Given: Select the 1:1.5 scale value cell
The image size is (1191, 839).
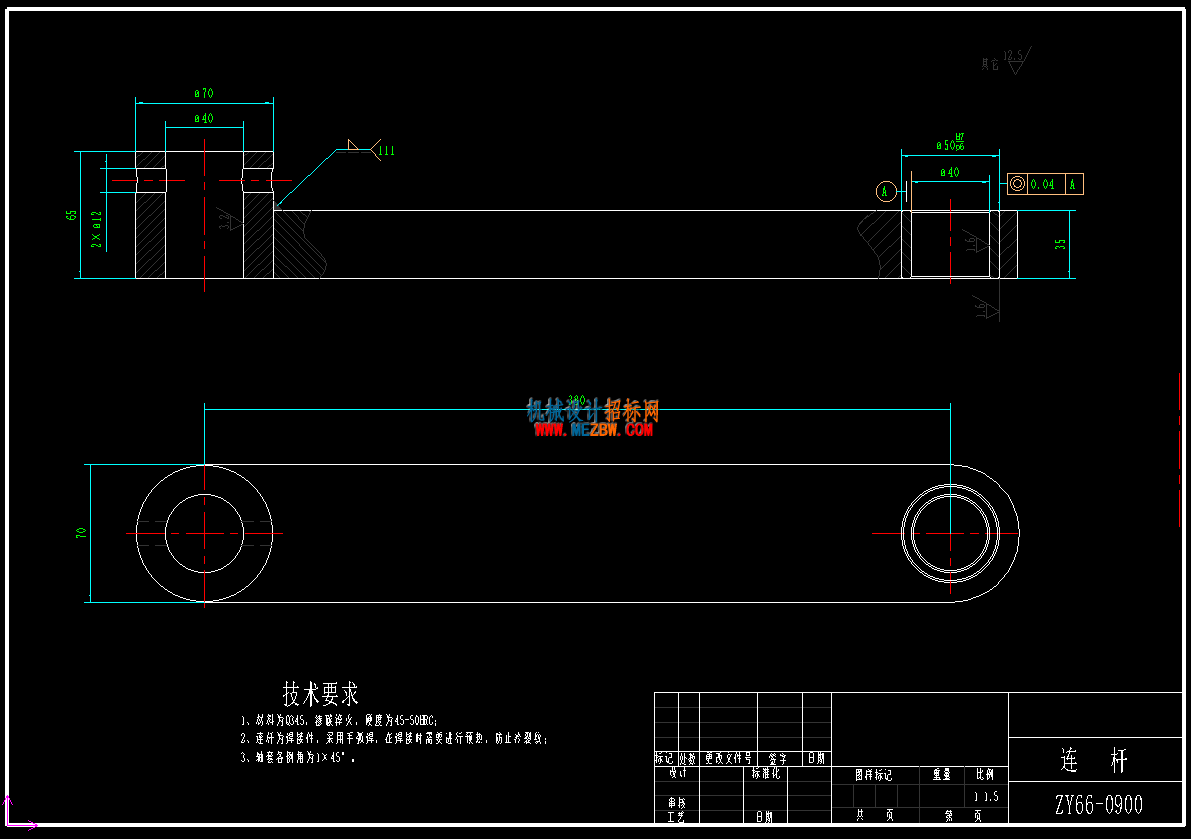Looking at the screenshot, I should coord(987,796).
